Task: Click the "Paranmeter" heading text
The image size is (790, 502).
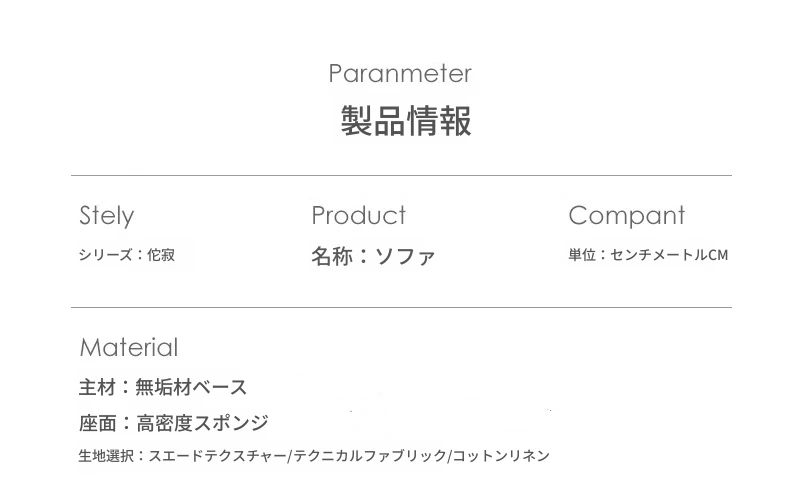Action: (x=399, y=74)
